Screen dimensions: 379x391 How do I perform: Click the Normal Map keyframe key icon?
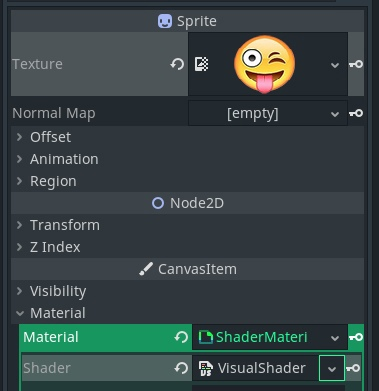pos(356,113)
